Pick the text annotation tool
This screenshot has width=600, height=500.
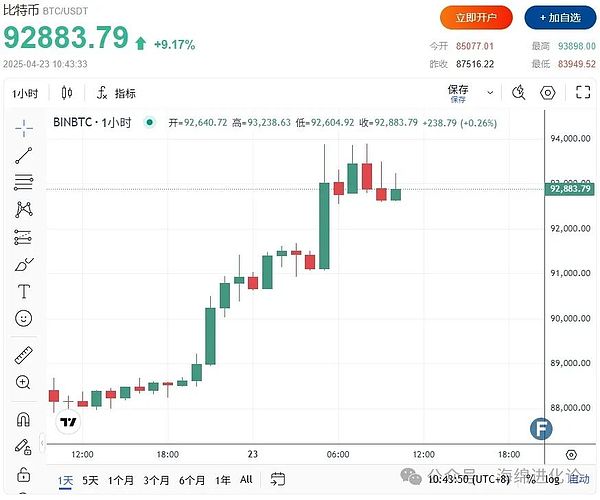(x=24, y=292)
